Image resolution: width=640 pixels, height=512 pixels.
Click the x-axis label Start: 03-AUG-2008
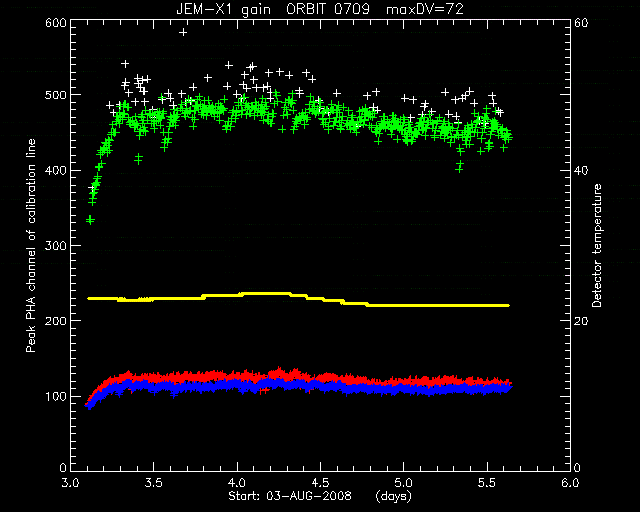pyautogui.click(x=290, y=496)
